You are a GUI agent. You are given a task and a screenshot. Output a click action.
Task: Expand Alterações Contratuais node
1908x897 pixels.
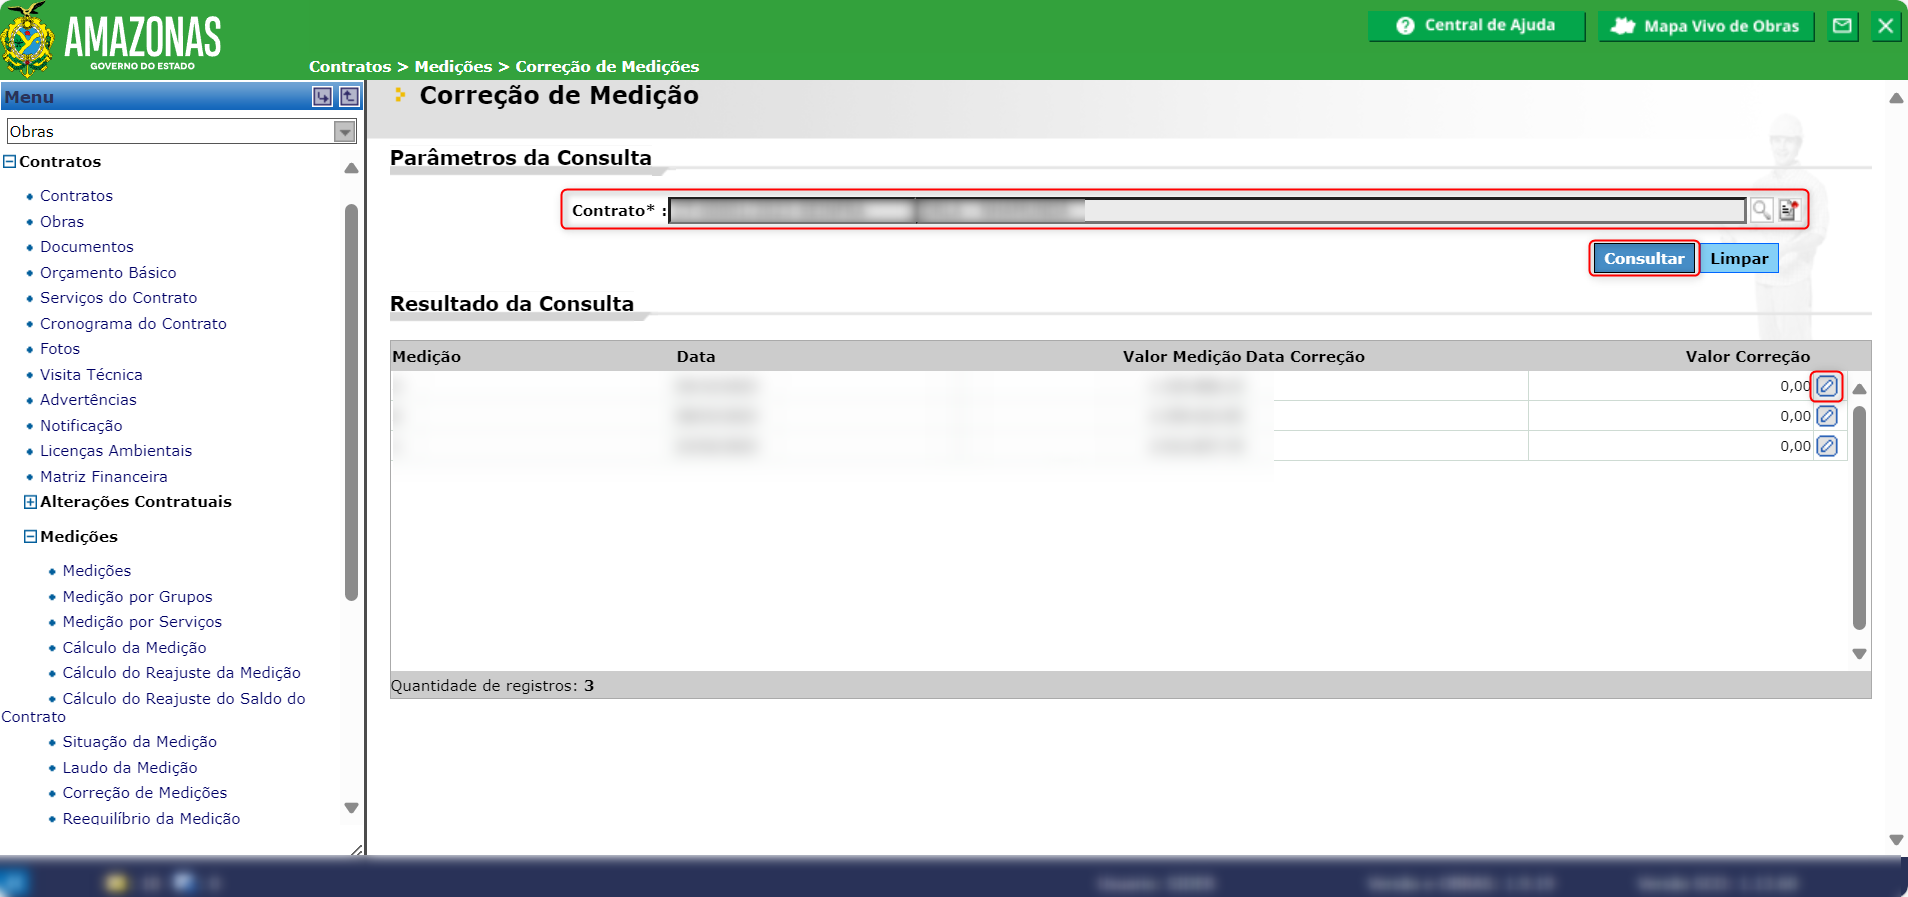(30, 502)
